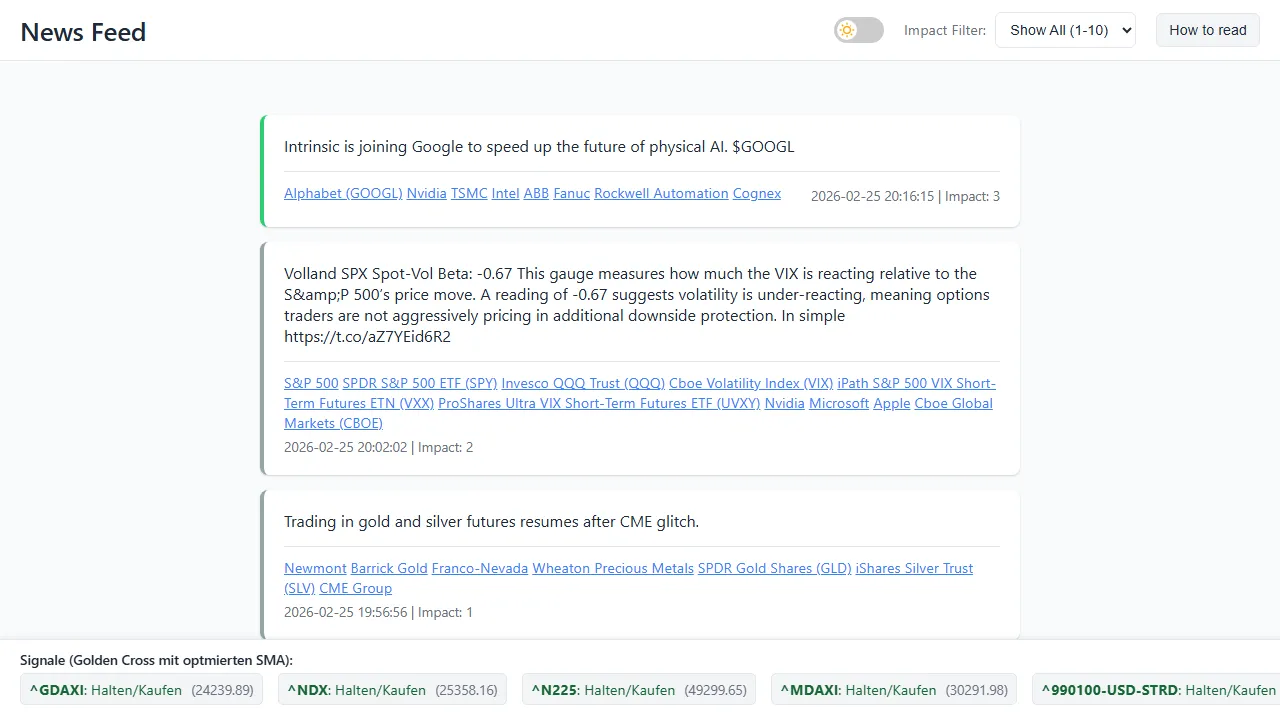Click the How to read button

tap(1207, 30)
